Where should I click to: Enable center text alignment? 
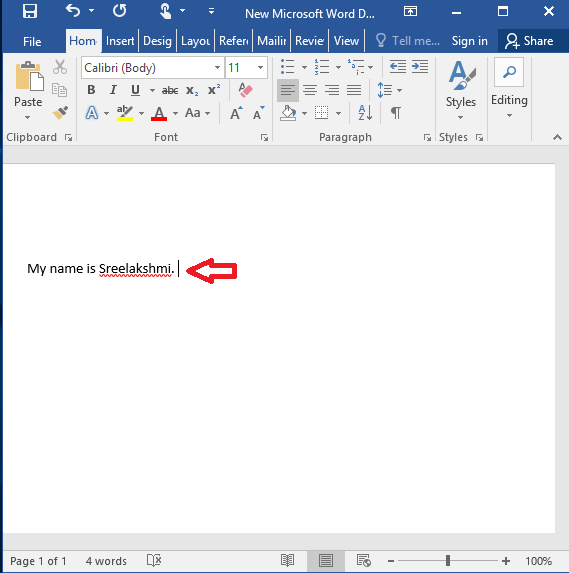(310, 90)
